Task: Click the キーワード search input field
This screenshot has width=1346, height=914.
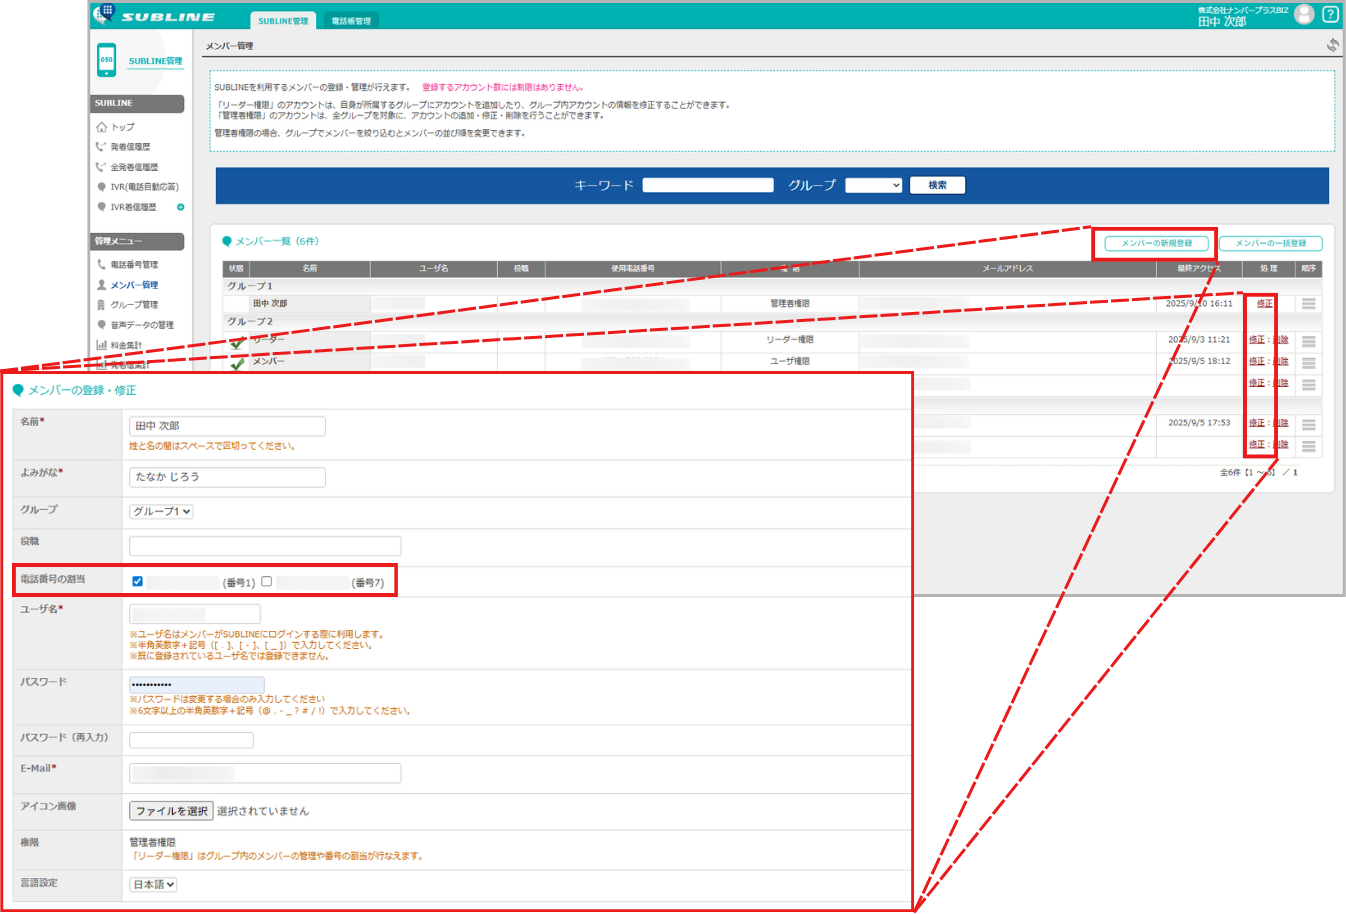Action: (708, 185)
